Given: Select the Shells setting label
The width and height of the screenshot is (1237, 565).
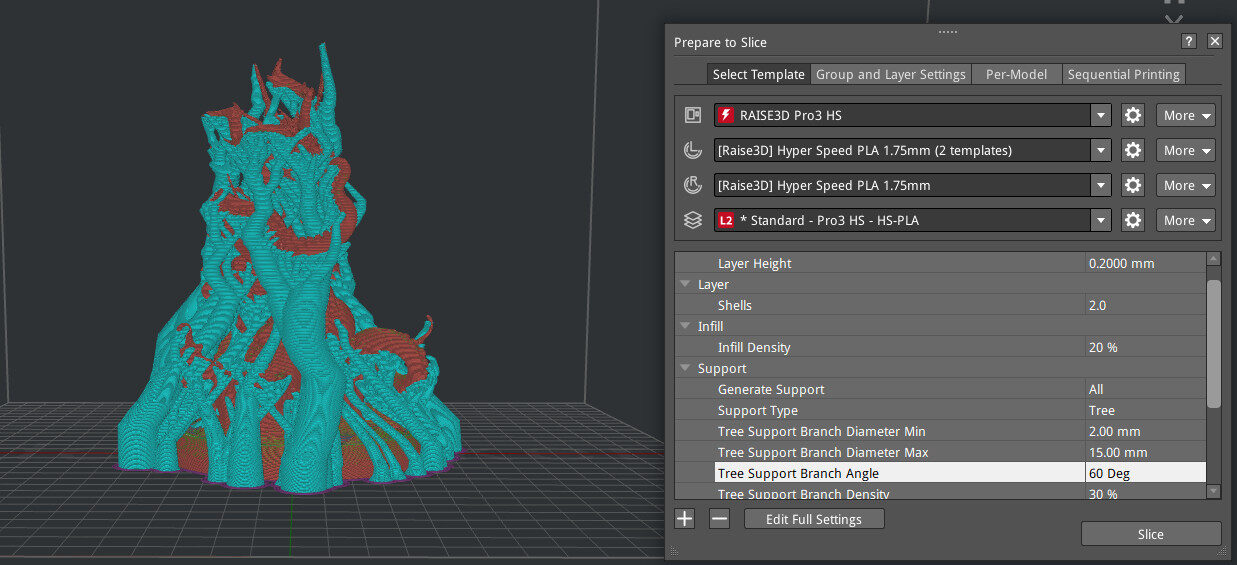Looking at the screenshot, I should point(735,306).
